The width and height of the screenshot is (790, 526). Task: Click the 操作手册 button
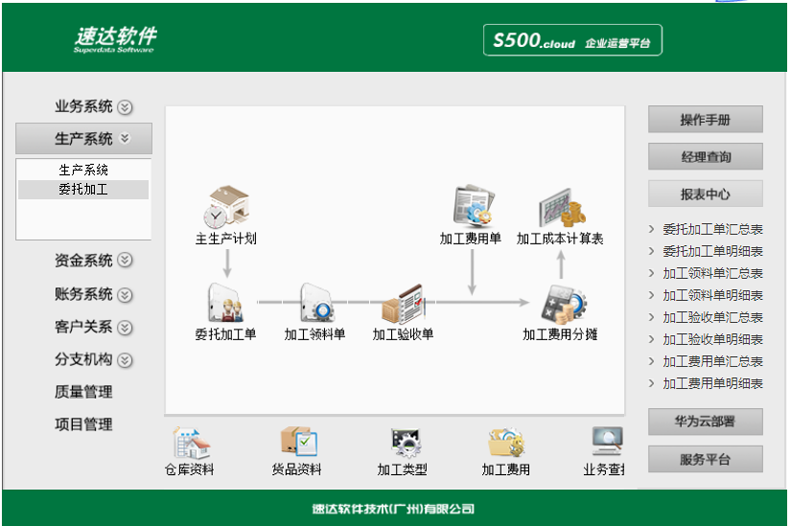pos(705,119)
